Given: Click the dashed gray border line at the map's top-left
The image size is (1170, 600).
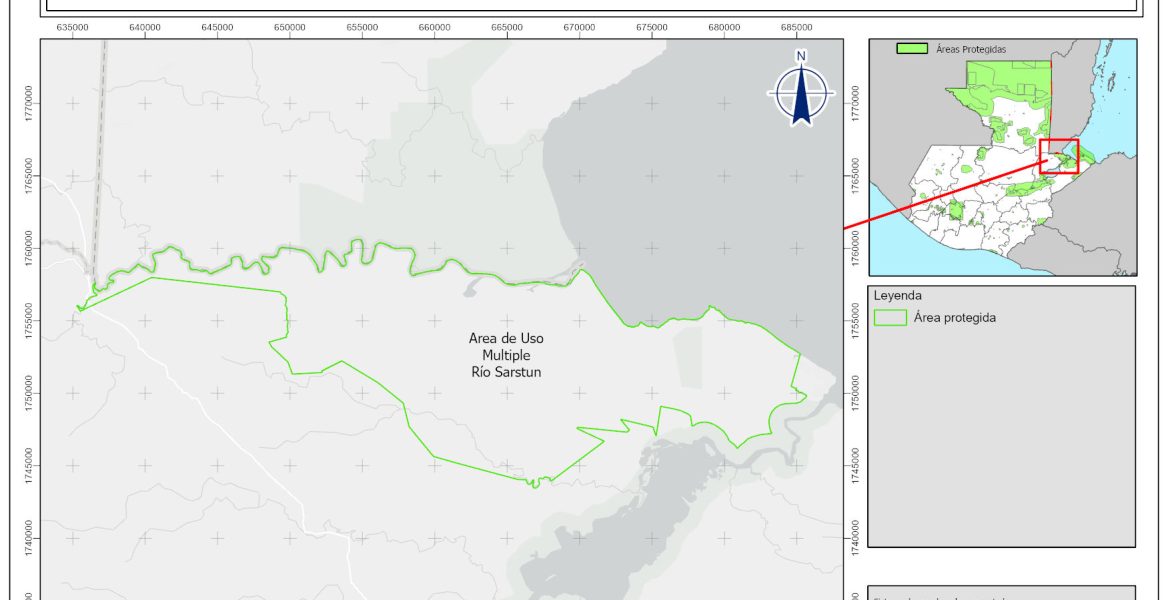Looking at the screenshot, I should point(100,150).
